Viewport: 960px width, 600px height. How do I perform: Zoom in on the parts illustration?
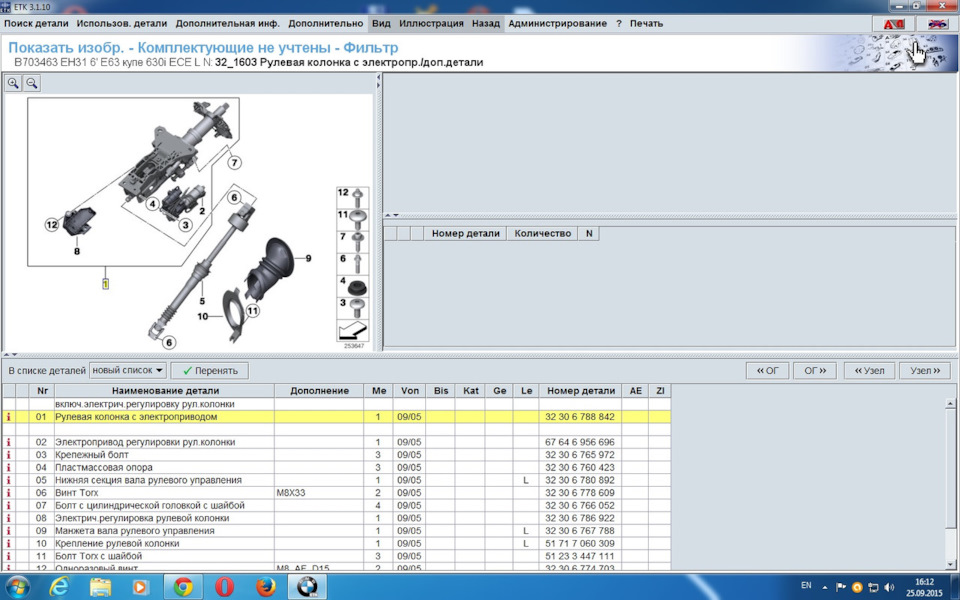pos(13,83)
